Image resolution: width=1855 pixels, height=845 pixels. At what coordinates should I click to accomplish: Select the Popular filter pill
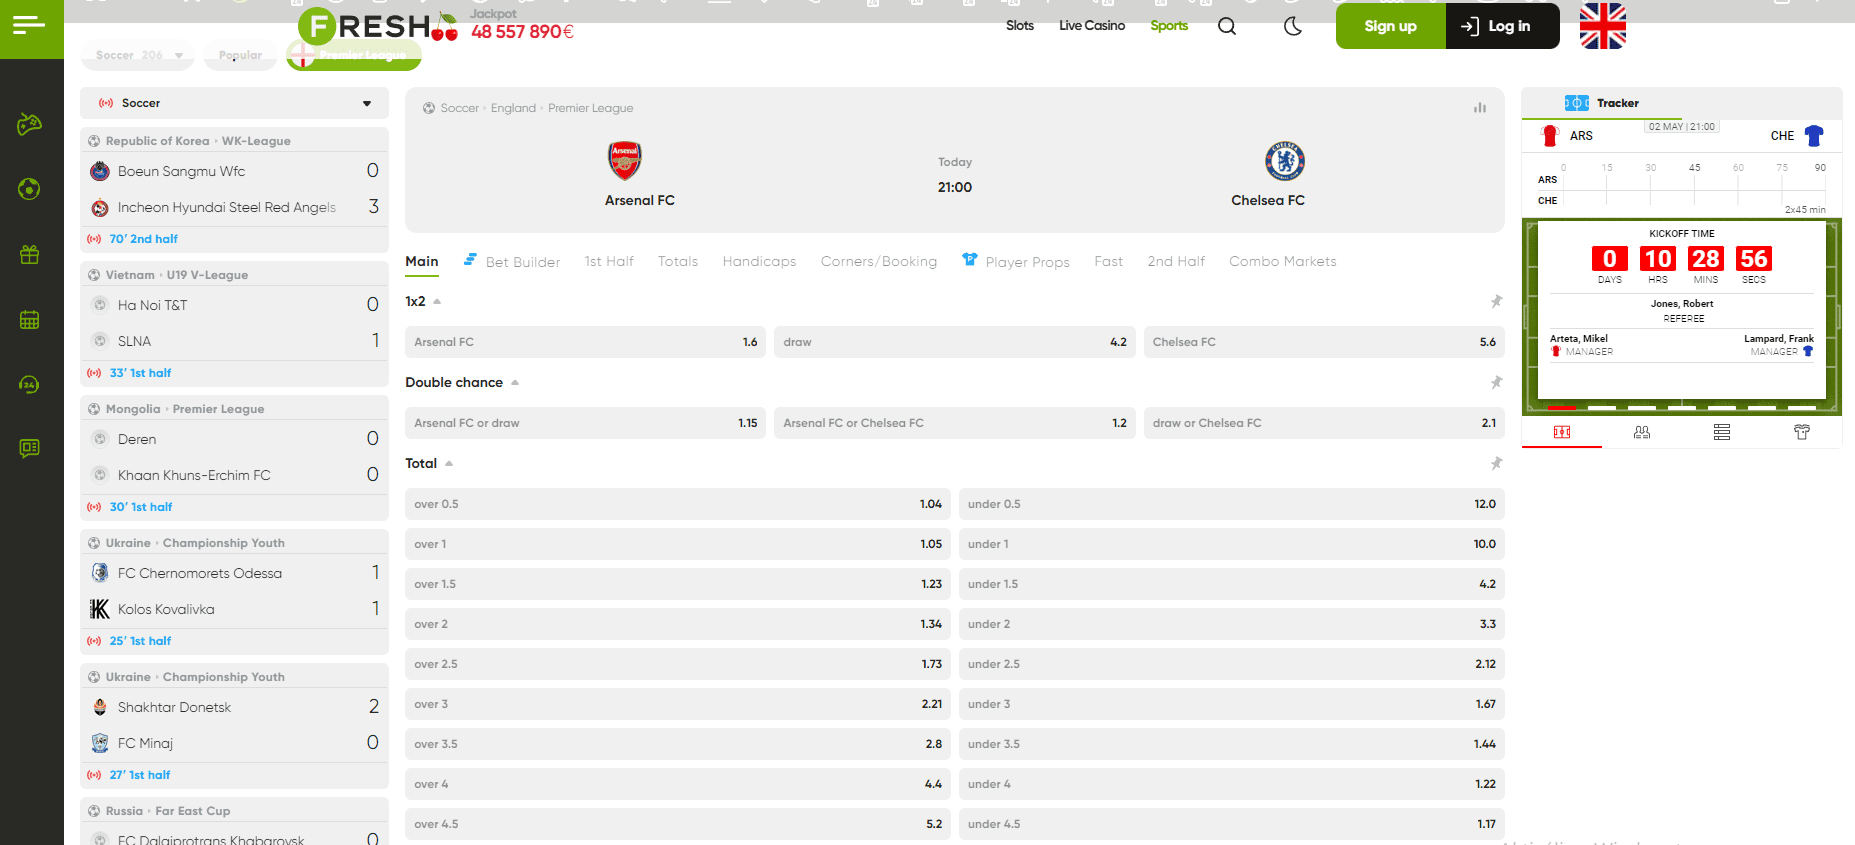pos(240,55)
